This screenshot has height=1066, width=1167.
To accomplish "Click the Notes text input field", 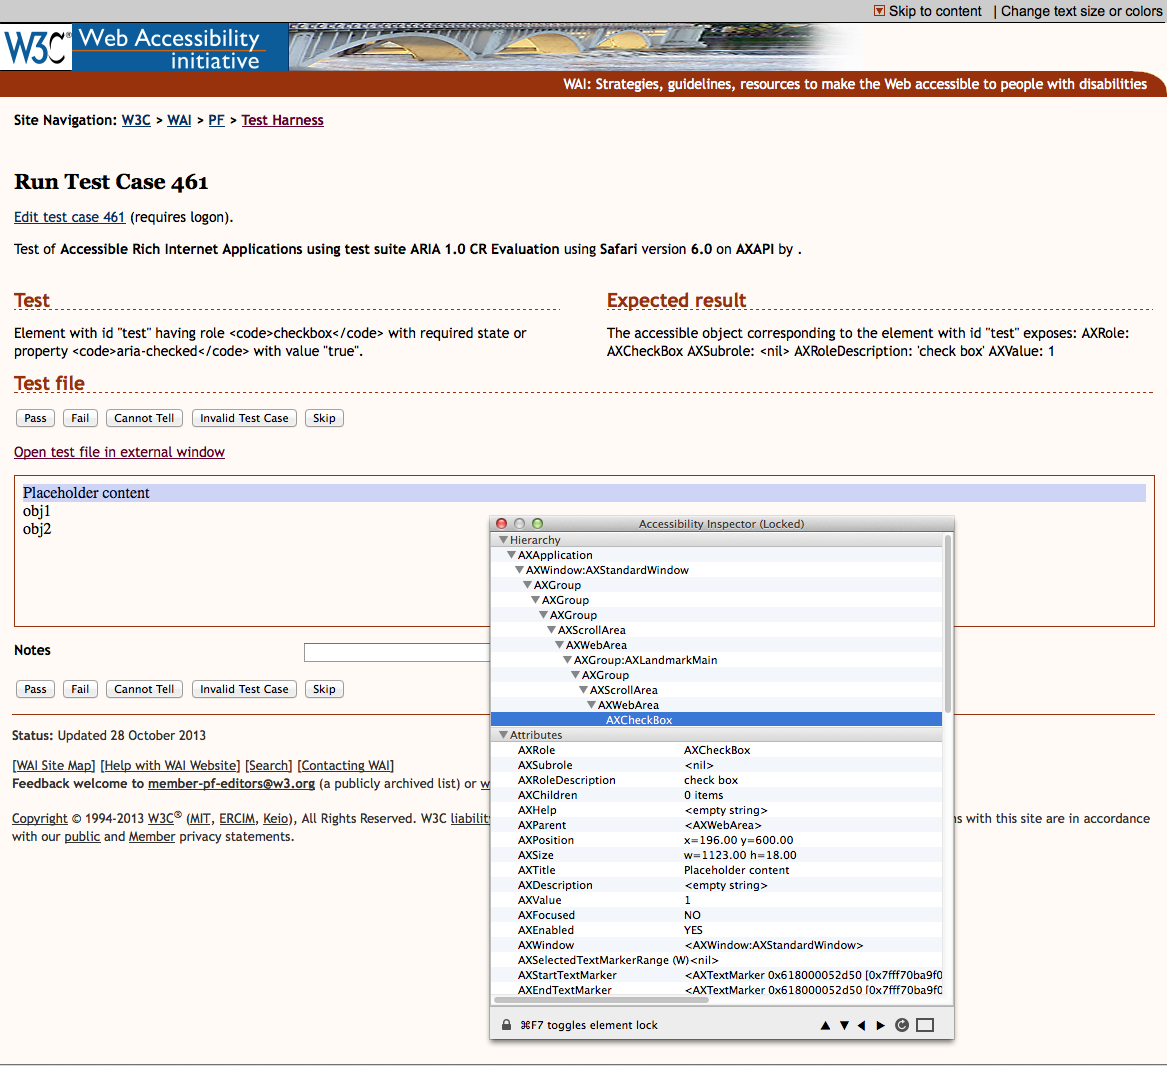I will [x=396, y=652].
